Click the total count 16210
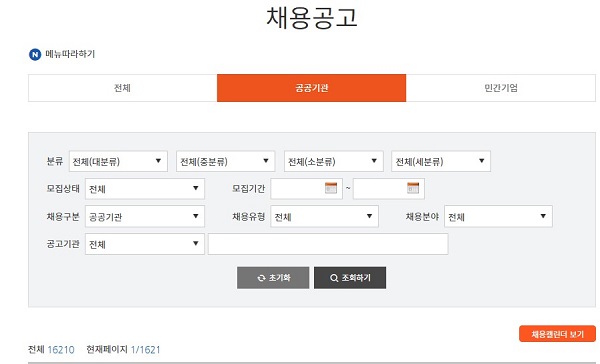 coord(61,349)
